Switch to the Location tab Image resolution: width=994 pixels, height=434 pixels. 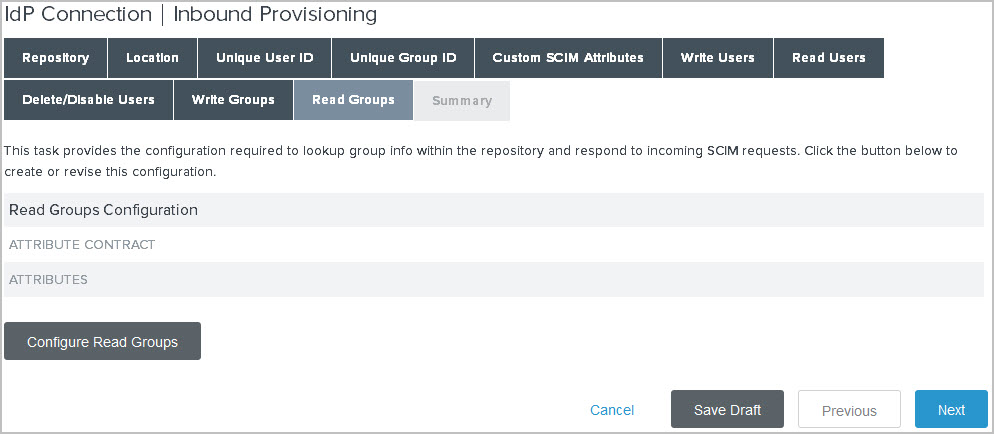point(152,58)
